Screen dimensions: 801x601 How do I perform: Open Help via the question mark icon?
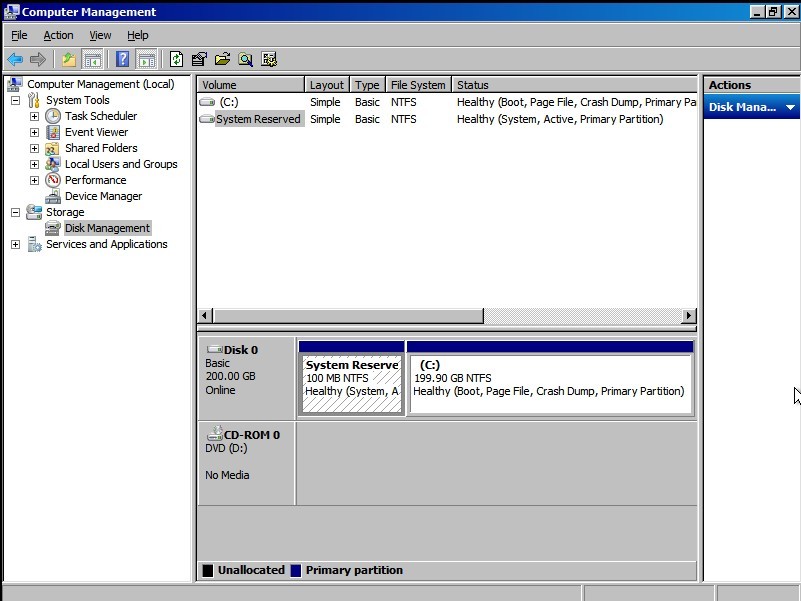[x=123, y=60]
